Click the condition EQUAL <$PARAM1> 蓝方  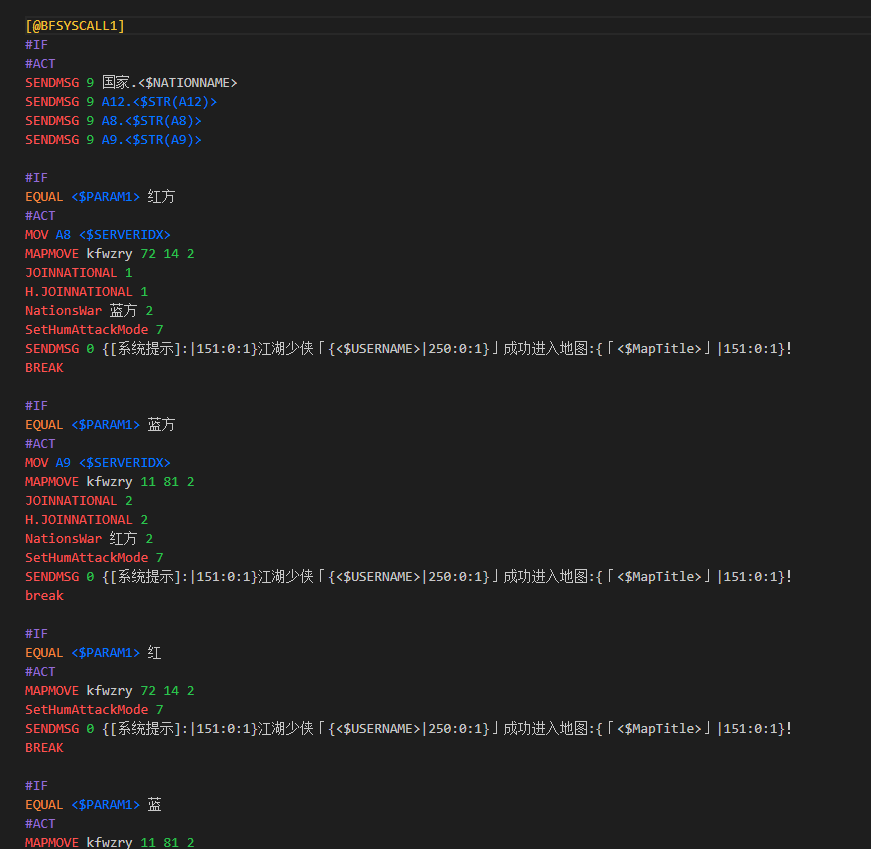[x=100, y=424]
